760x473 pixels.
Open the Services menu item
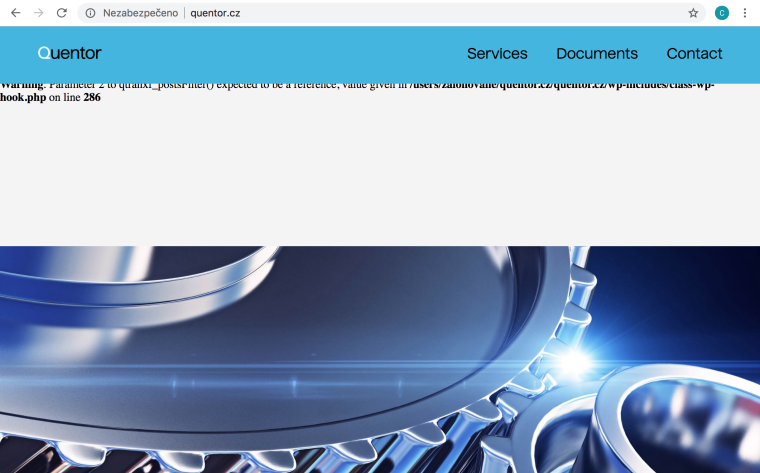(x=497, y=54)
